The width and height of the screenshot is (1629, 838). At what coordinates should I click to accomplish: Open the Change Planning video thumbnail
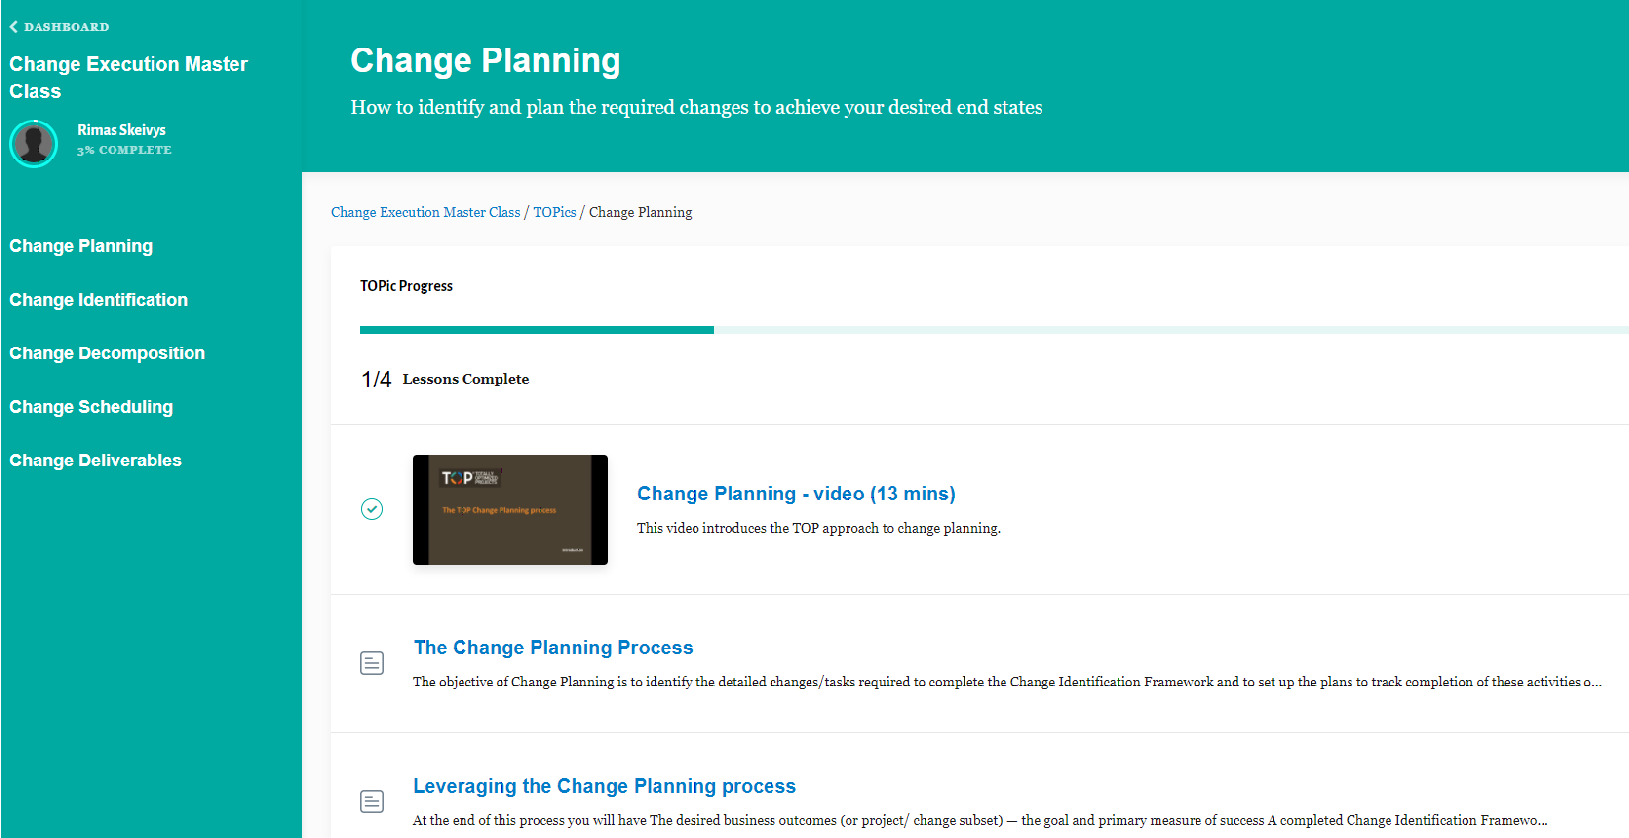510,510
